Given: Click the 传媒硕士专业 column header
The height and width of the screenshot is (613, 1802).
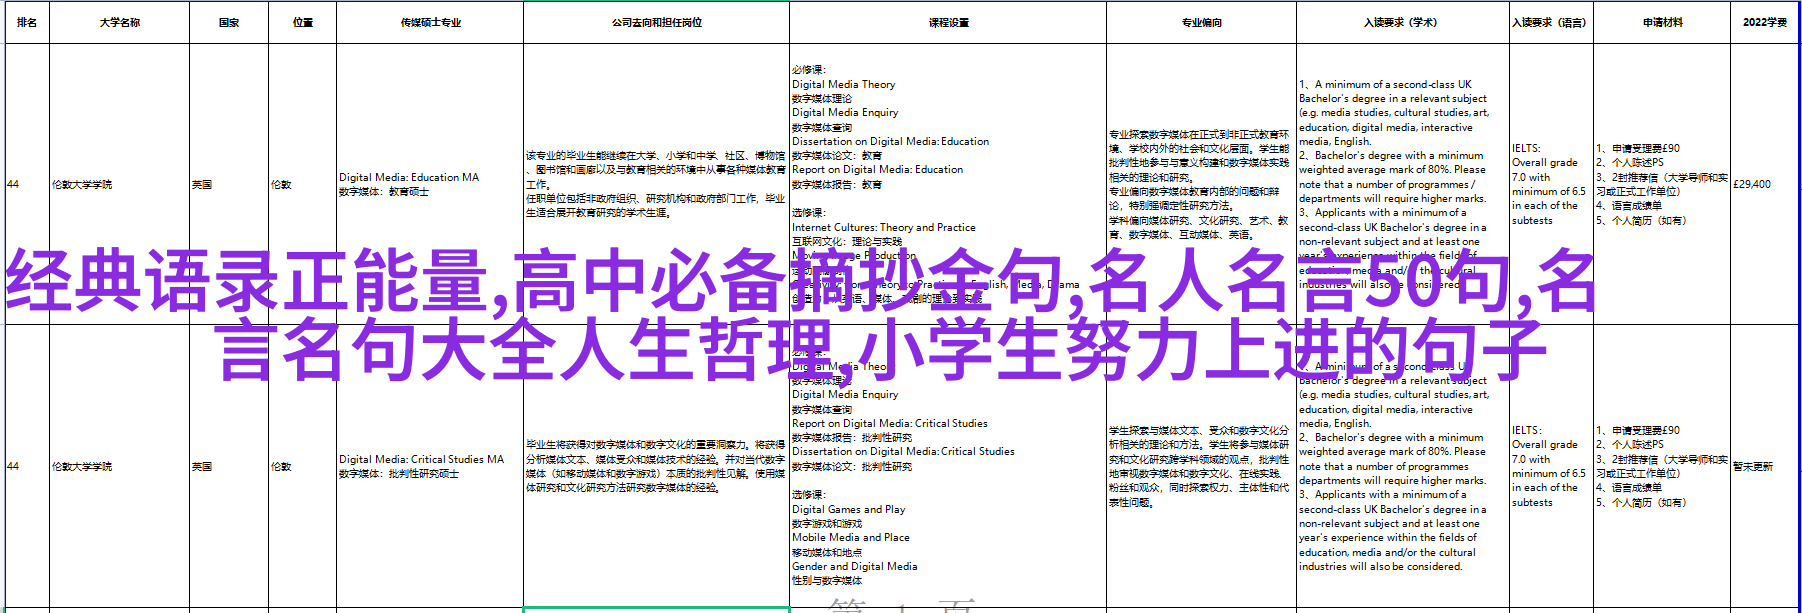Looking at the screenshot, I should coord(430,22).
